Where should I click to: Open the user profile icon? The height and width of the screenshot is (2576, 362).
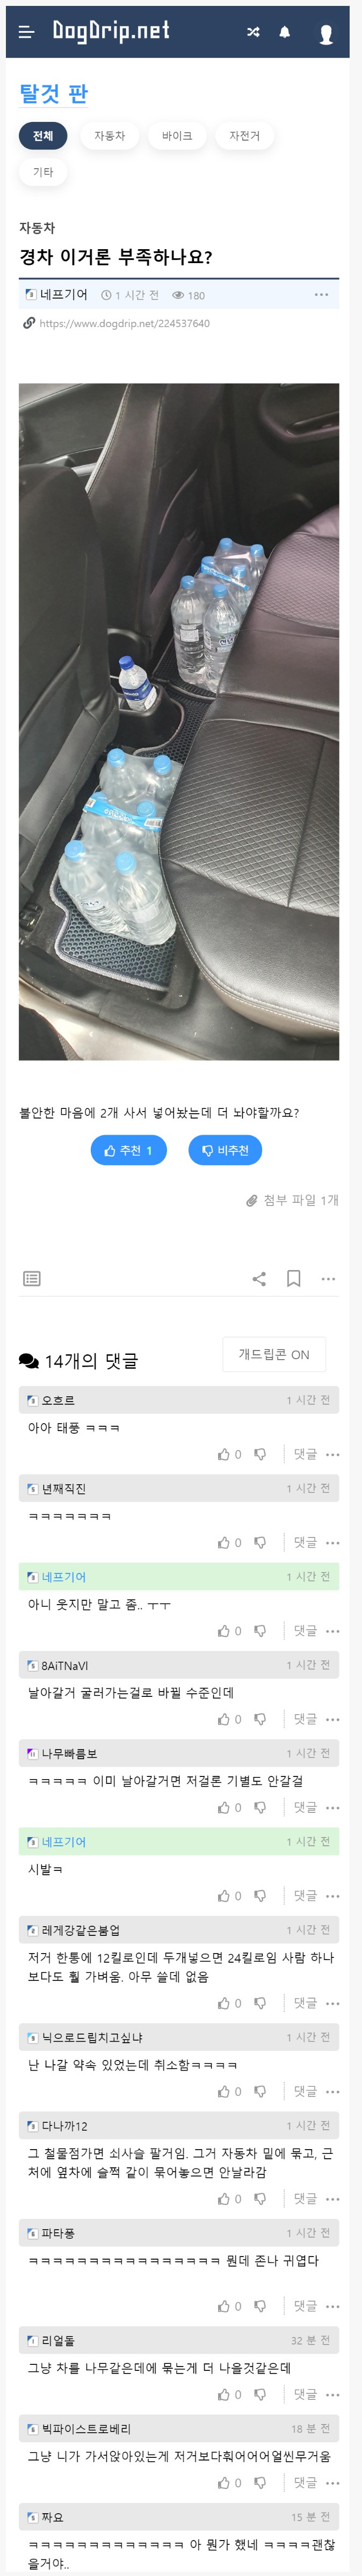point(326,33)
